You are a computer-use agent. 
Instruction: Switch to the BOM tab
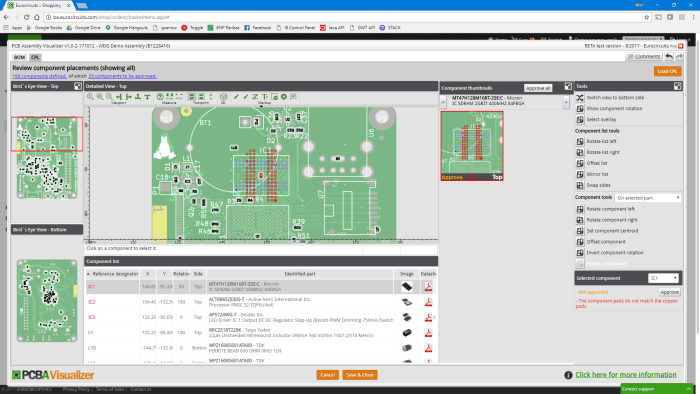[19, 58]
